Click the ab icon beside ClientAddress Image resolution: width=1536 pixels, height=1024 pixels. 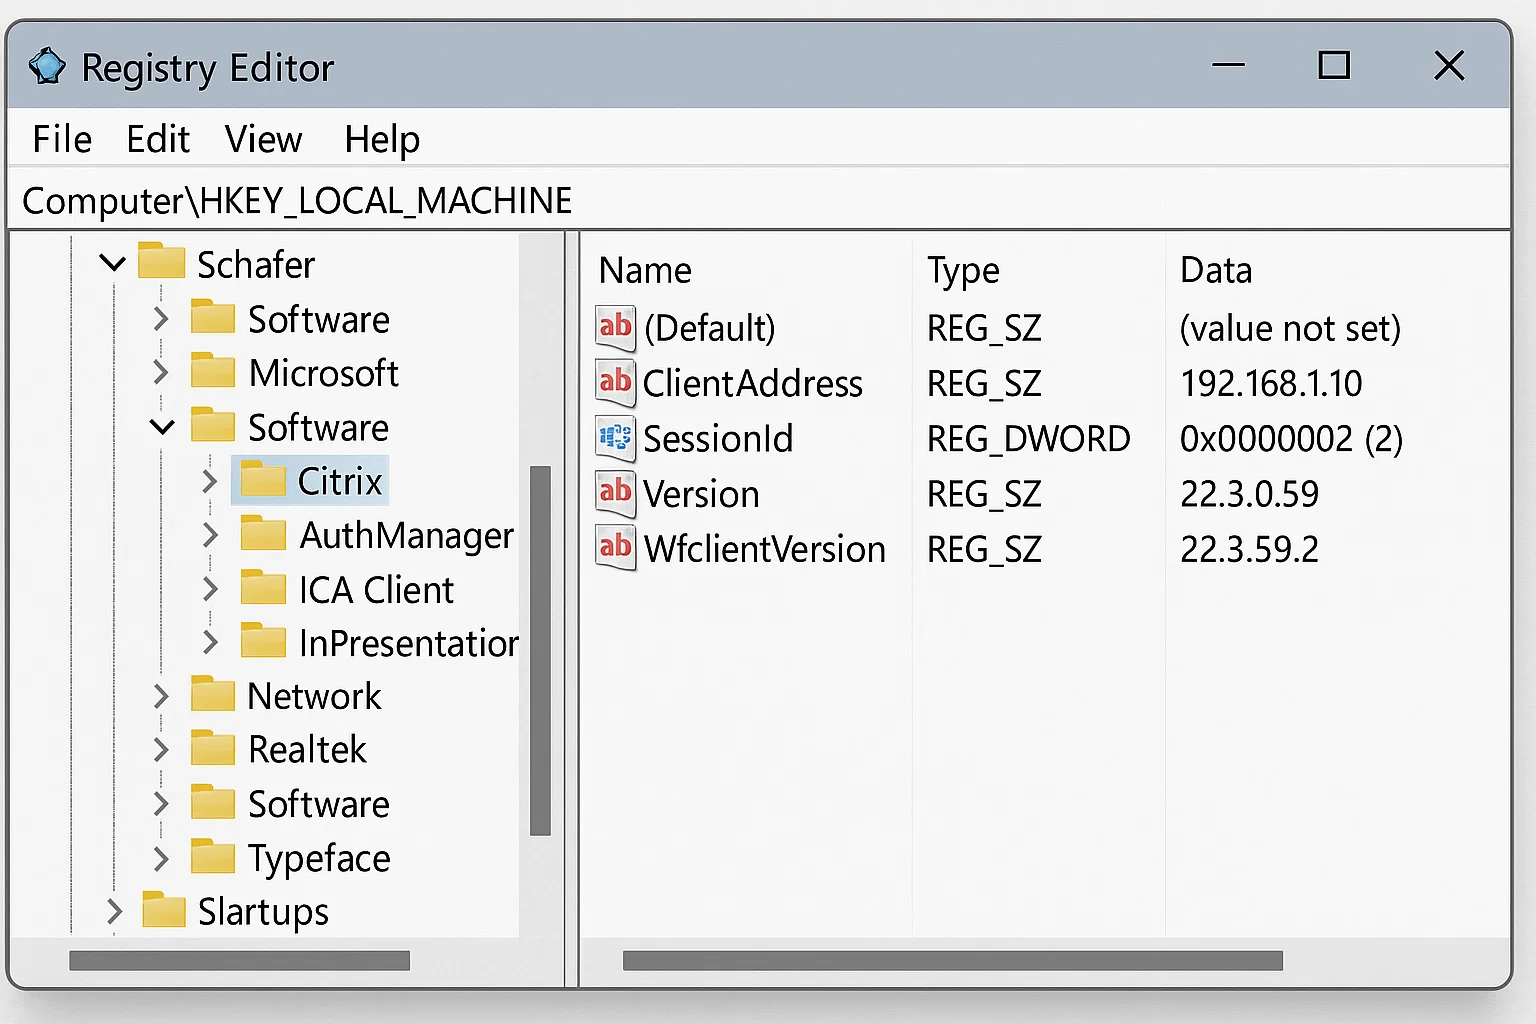(x=615, y=383)
